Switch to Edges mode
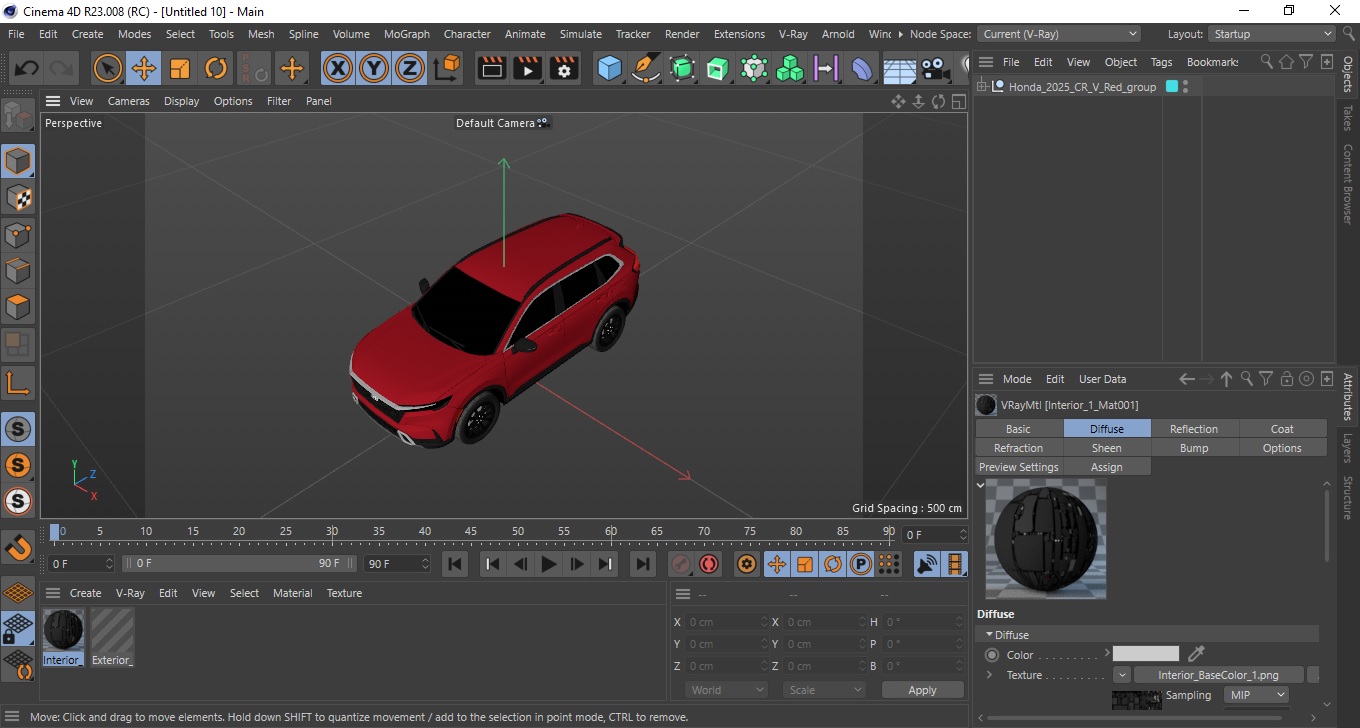The height and width of the screenshot is (728, 1360). coord(18,271)
